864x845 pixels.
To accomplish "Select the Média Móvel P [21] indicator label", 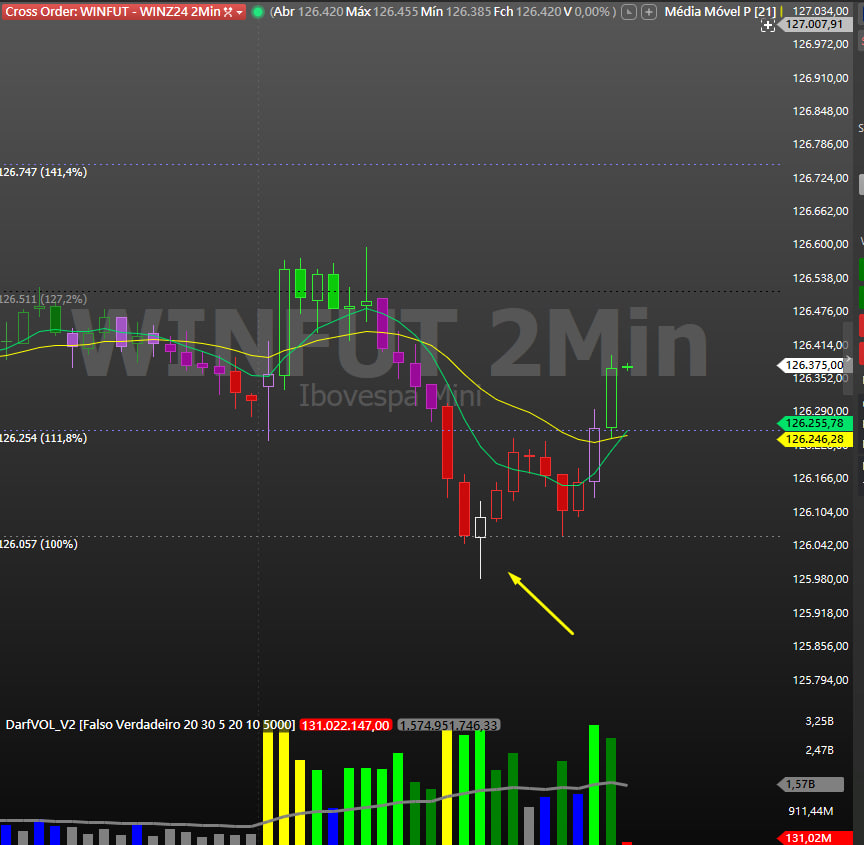I will coord(720,12).
